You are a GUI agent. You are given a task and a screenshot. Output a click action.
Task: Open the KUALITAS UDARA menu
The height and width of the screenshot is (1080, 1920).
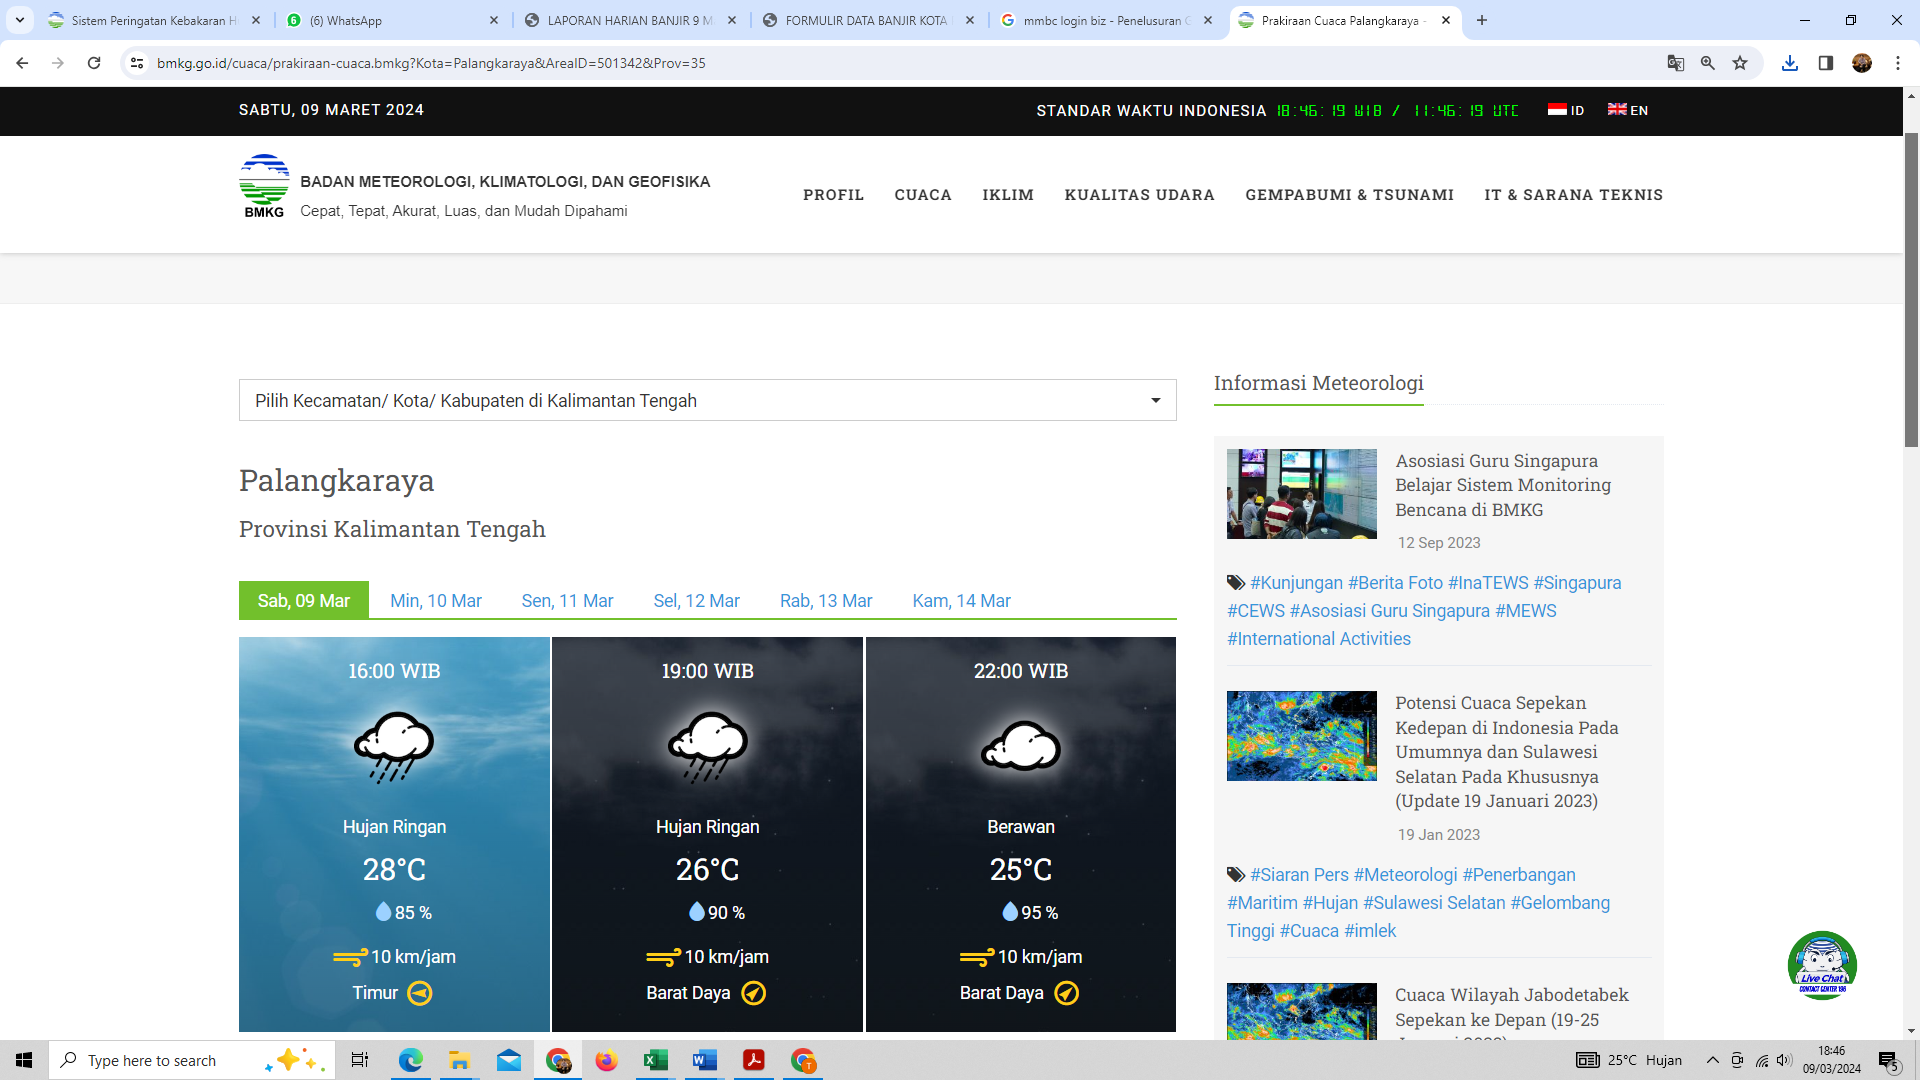click(x=1139, y=195)
